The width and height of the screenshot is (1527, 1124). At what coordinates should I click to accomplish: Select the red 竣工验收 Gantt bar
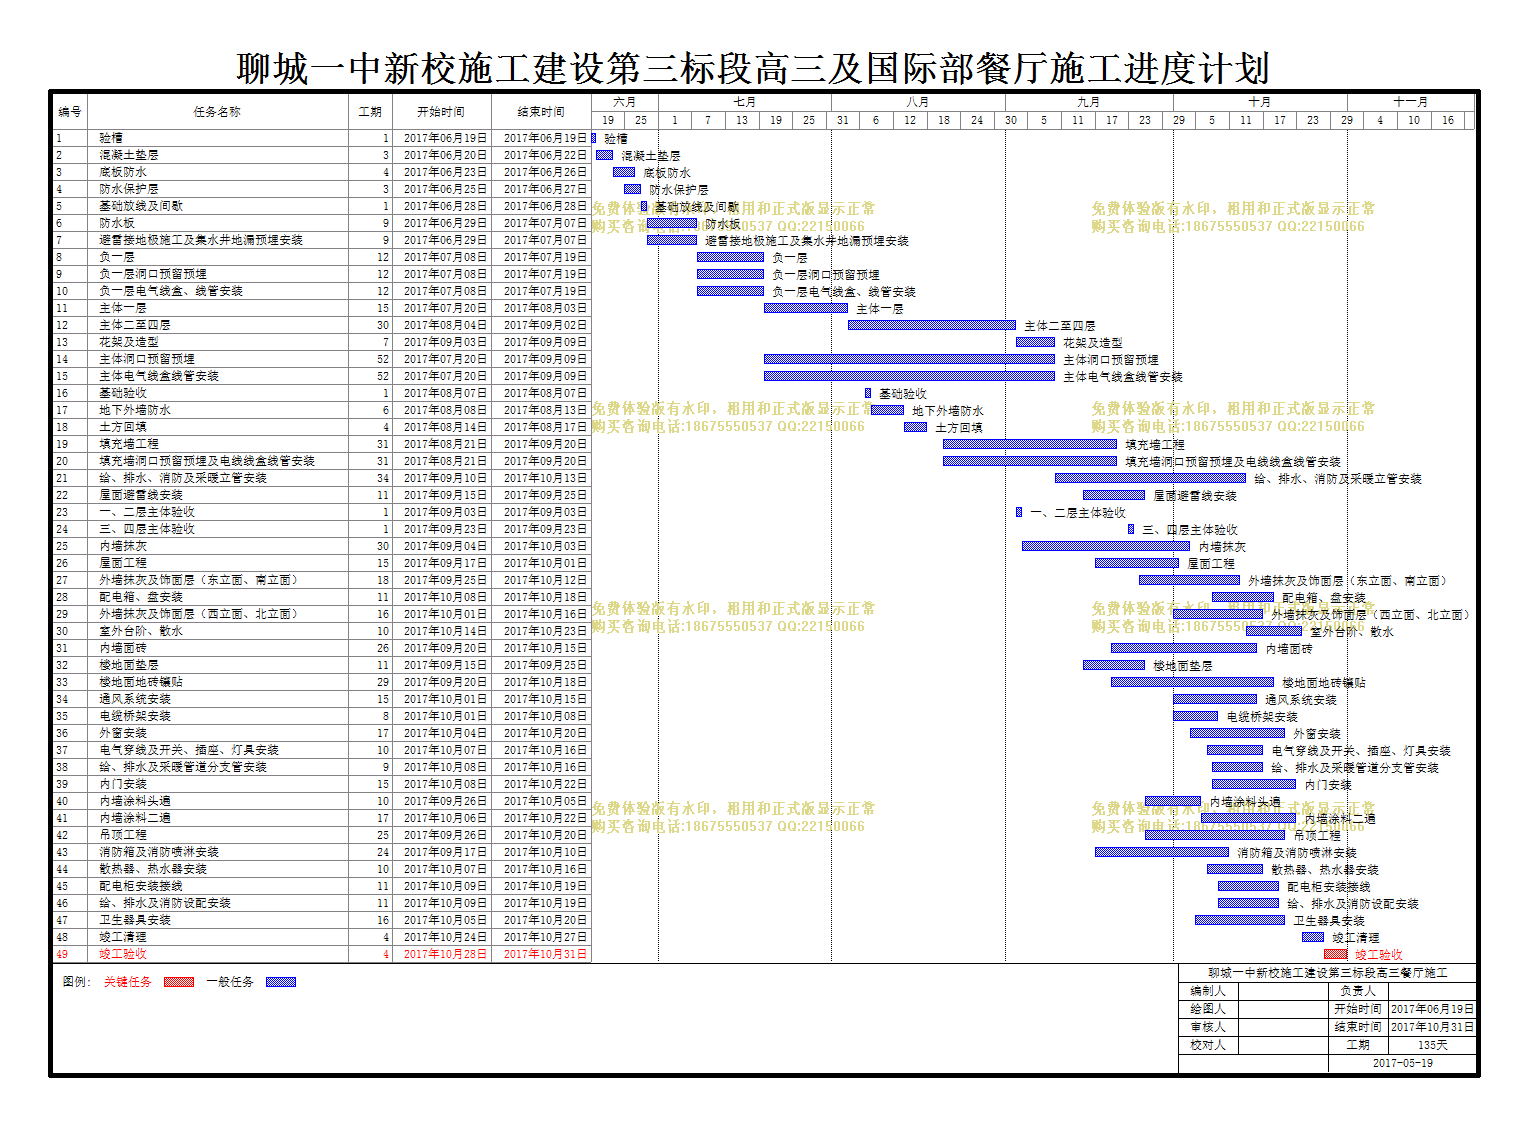click(x=1335, y=954)
